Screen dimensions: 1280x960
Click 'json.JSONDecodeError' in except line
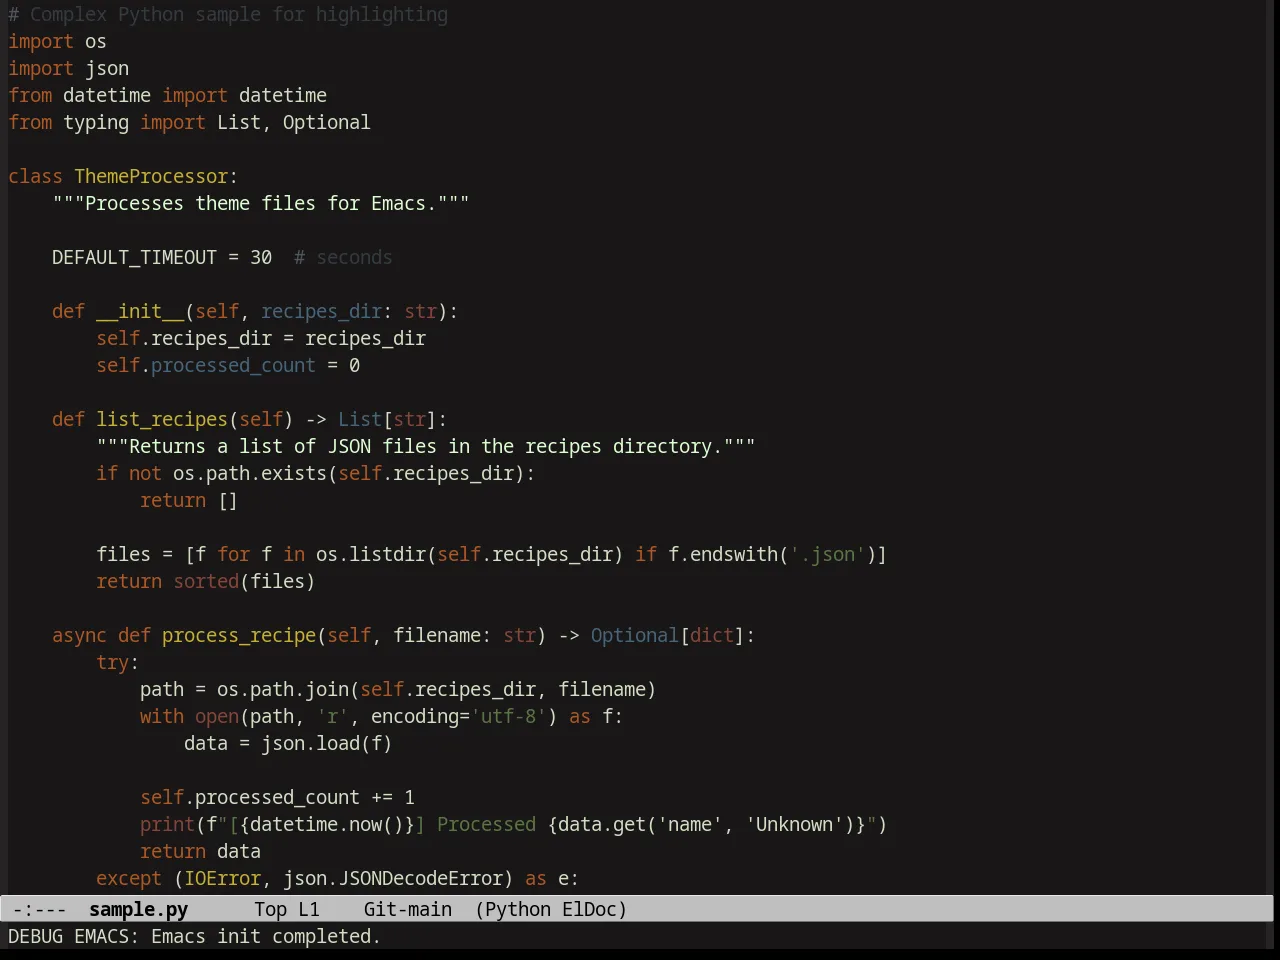[x=393, y=878]
